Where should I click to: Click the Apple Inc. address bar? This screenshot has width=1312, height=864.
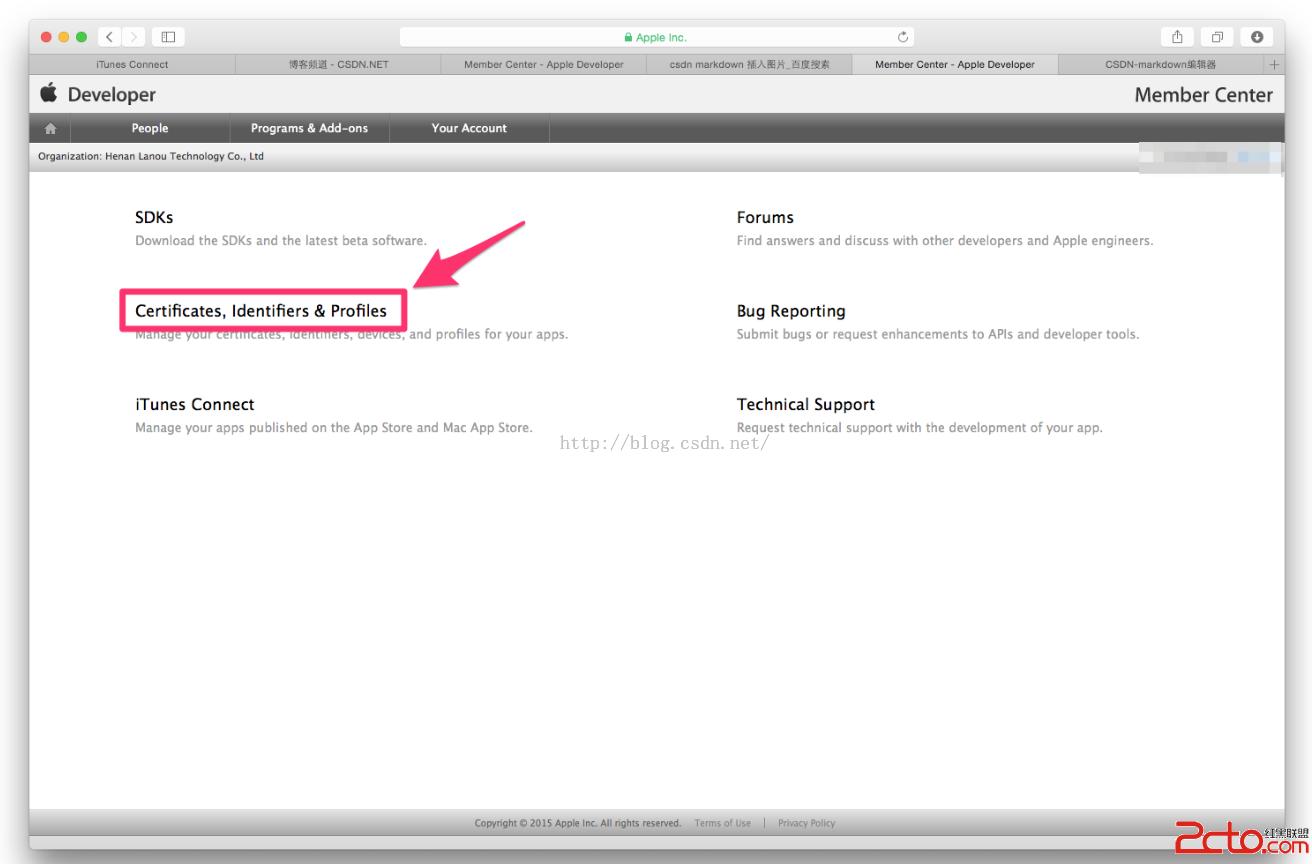click(656, 37)
